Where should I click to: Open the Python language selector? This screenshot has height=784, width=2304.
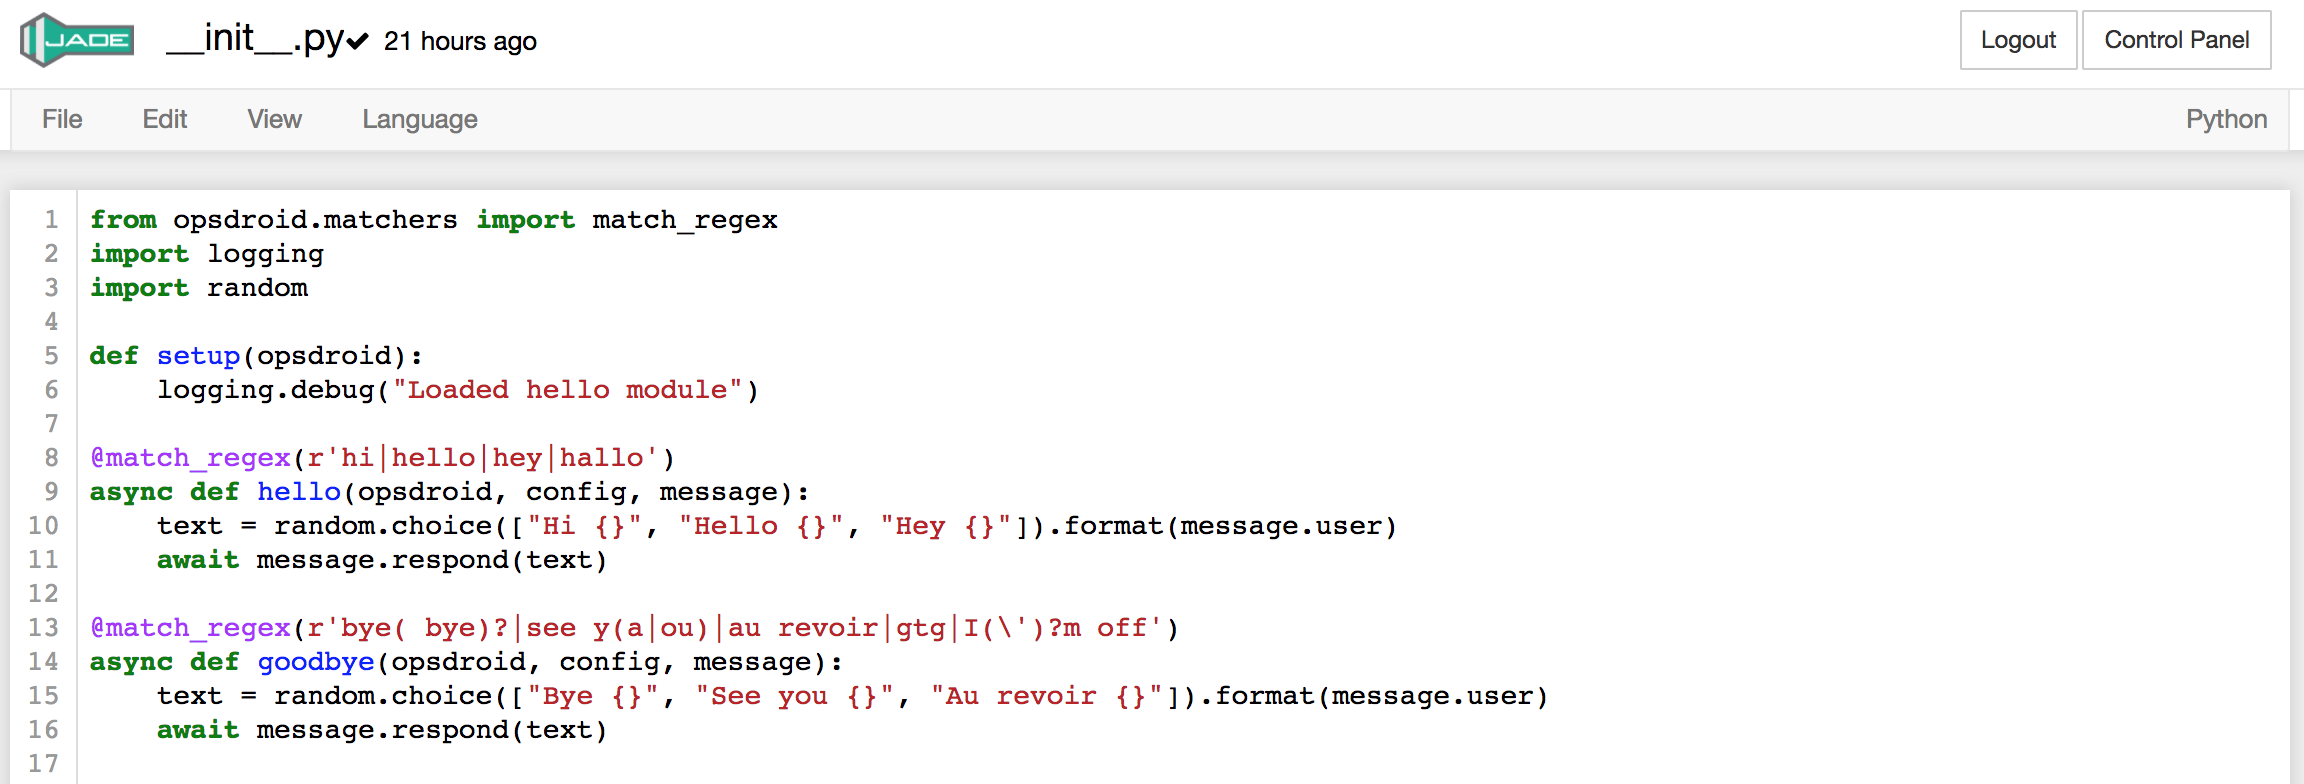tap(2227, 119)
